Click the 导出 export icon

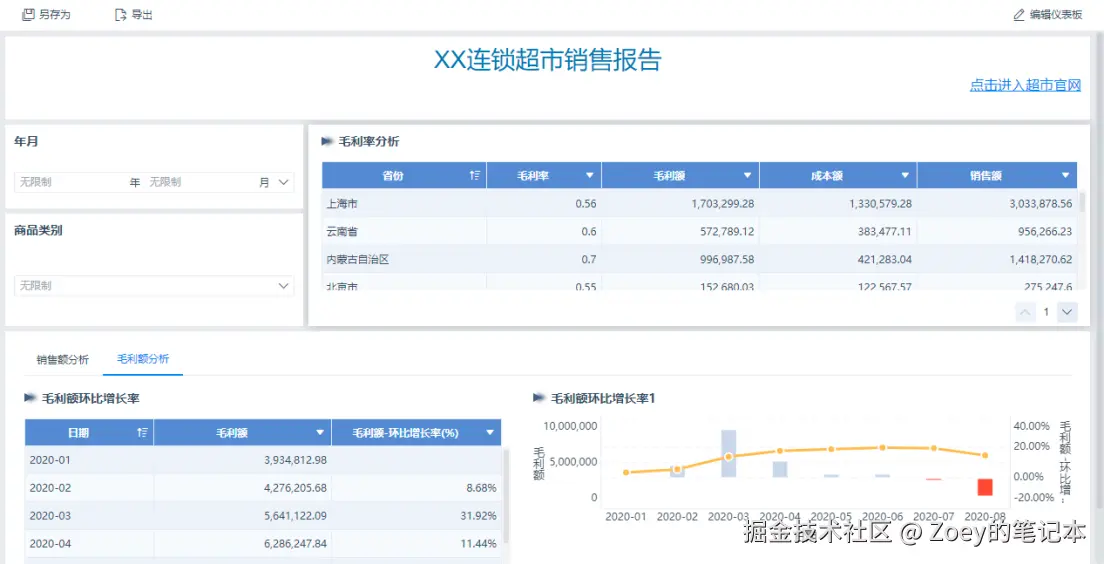tap(120, 15)
